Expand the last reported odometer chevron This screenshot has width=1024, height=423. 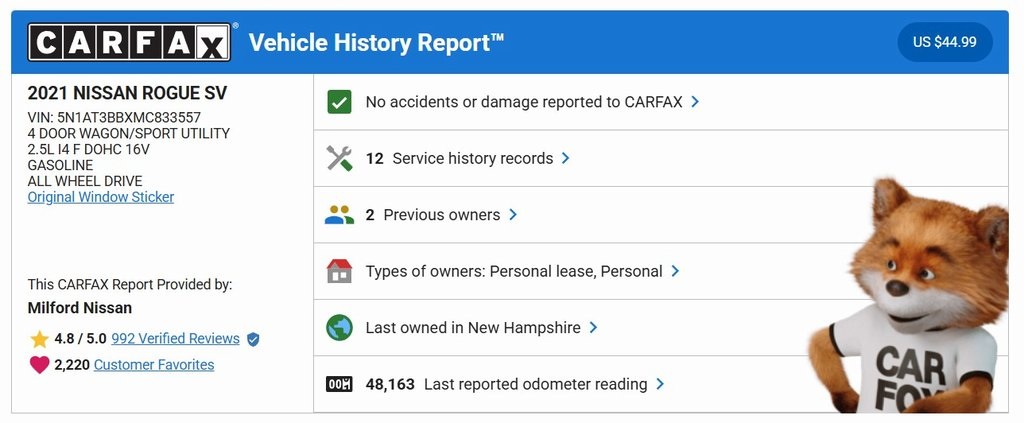pyautogui.click(x=661, y=384)
